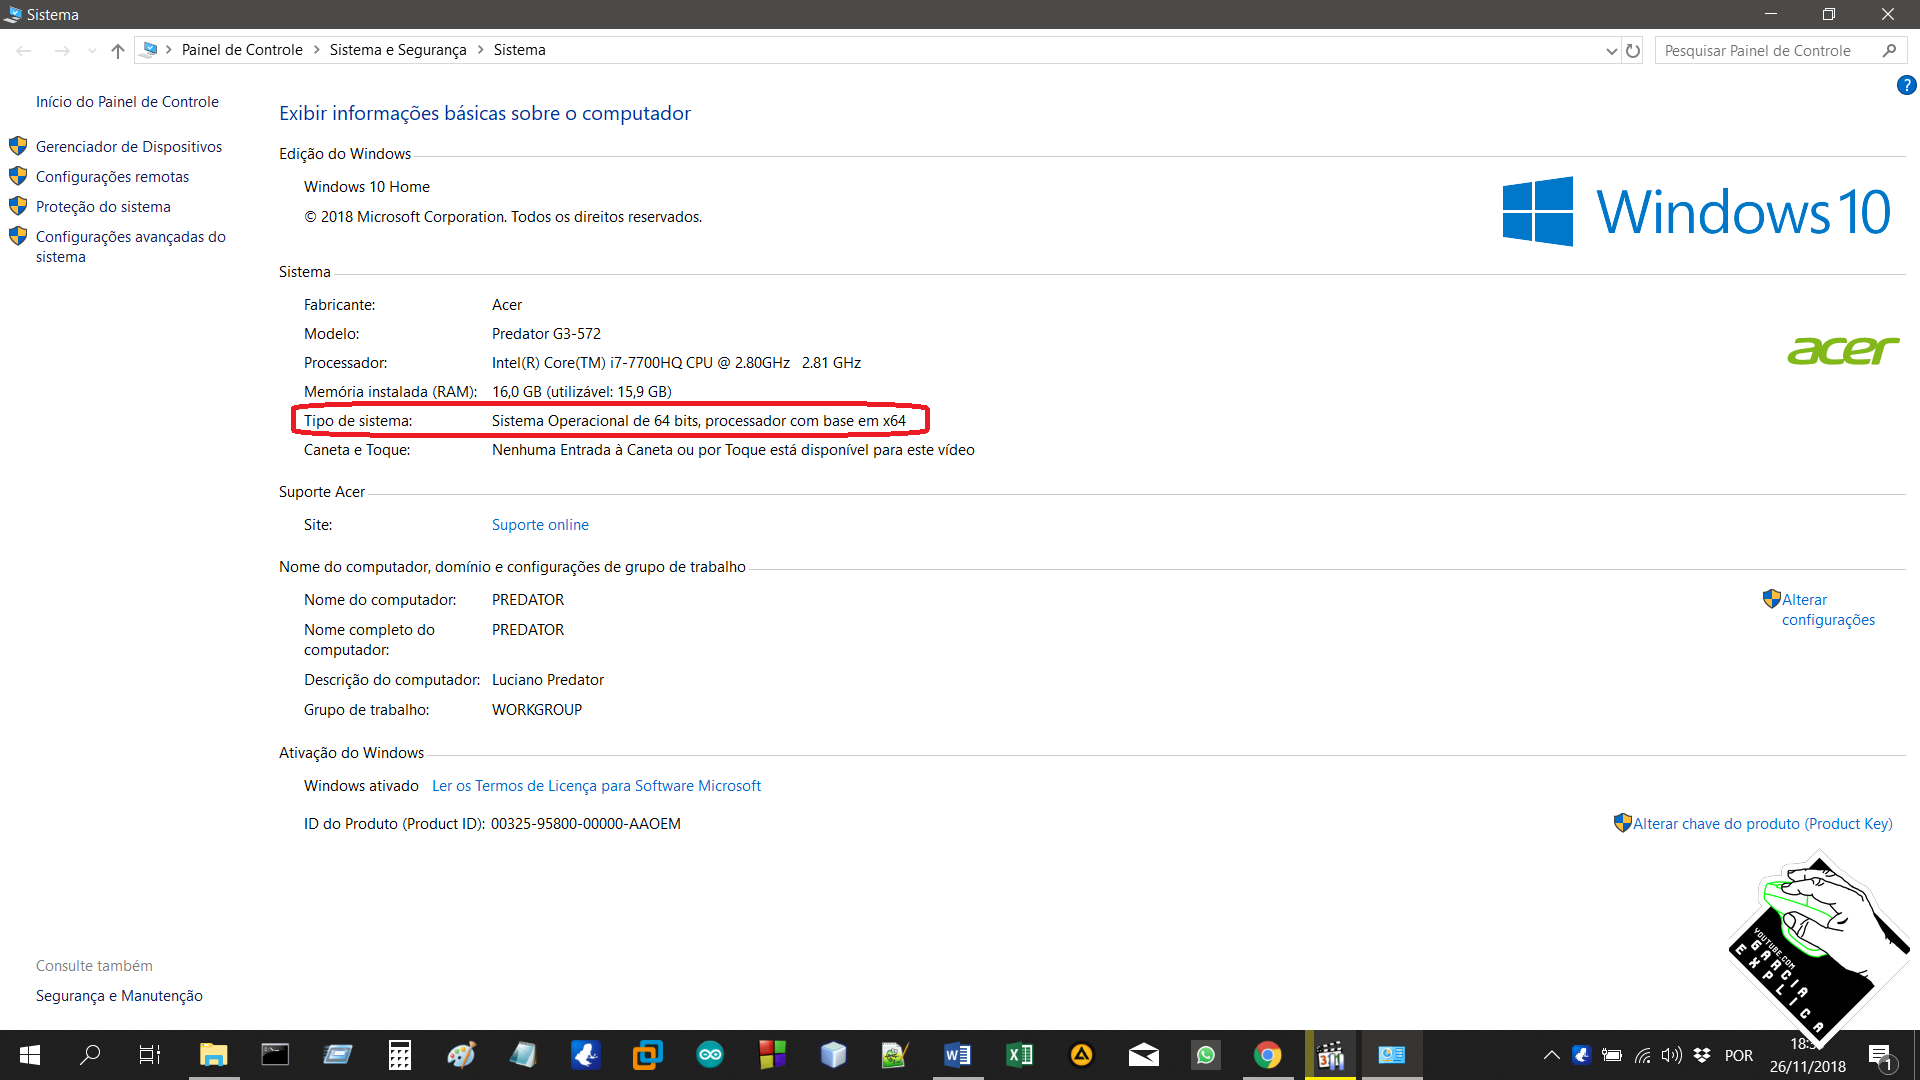1920x1080 pixels.
Task: Expand chevron after Sistema e Segurança breadcrumb
Action: [x=480, y=49]
